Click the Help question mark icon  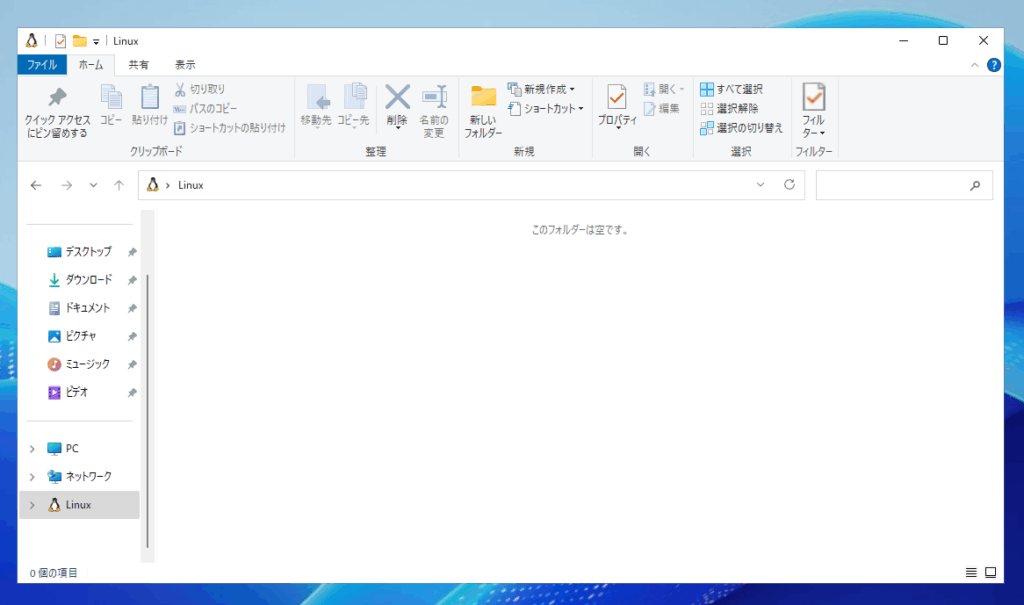[x=993, y=65]
